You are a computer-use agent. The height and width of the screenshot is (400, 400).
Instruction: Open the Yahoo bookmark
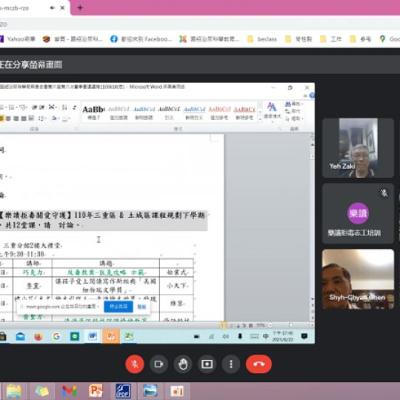[x=17, y=39]
